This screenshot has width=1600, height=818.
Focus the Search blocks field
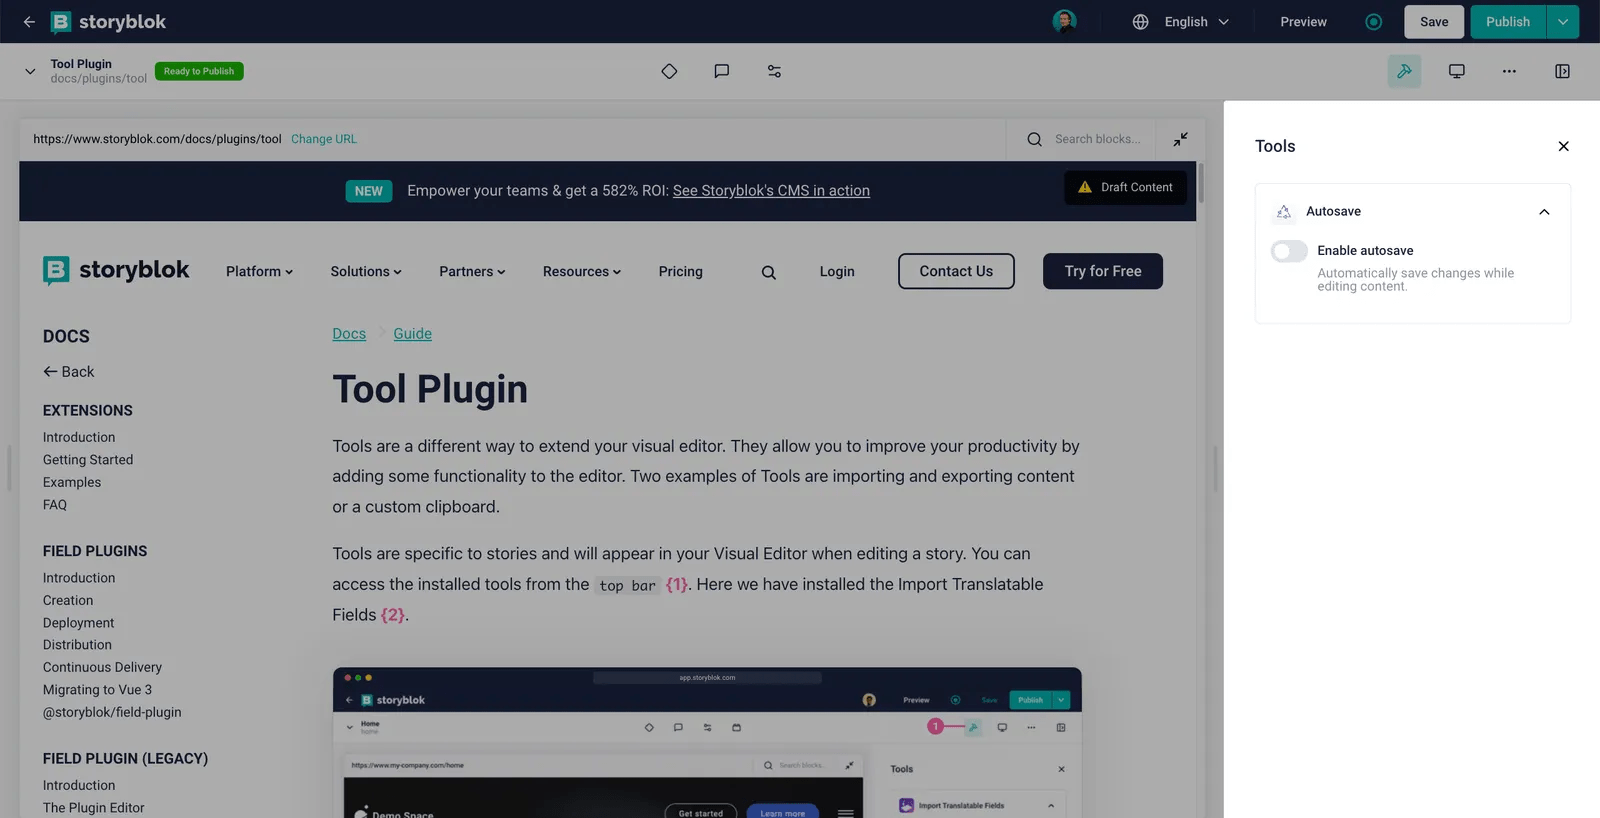pyautogui.click(x=1097, y=139)
